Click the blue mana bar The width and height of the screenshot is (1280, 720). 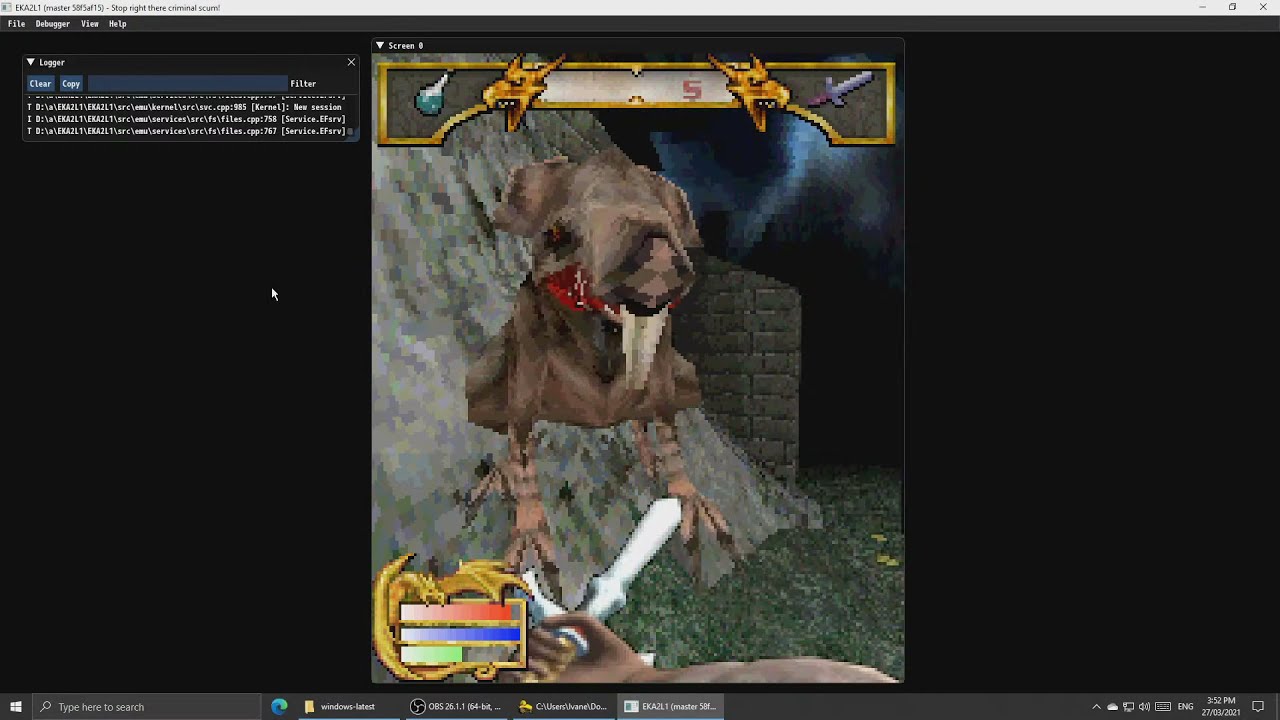(x=461, y=634)
